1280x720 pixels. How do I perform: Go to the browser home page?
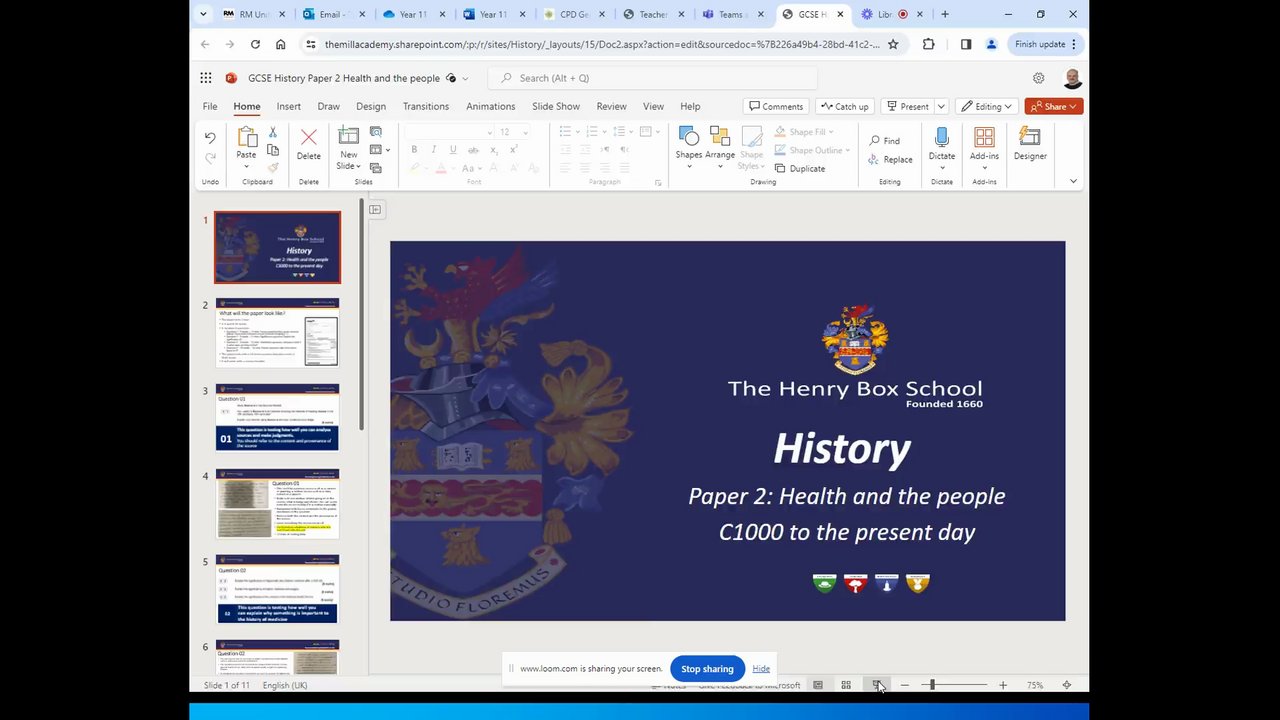280,44
